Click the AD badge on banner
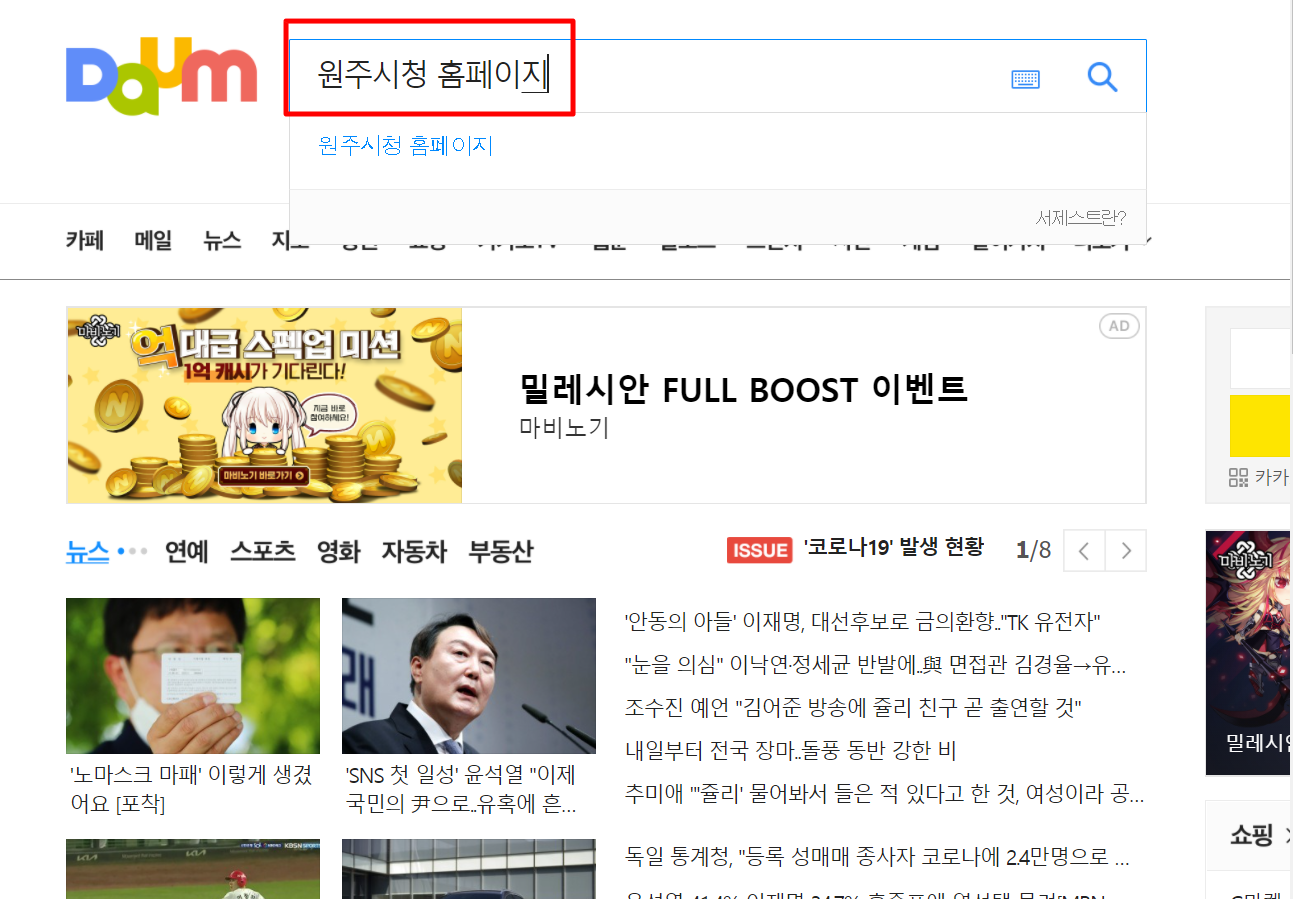1293x899 pixels. click(x=1119, y=326)
